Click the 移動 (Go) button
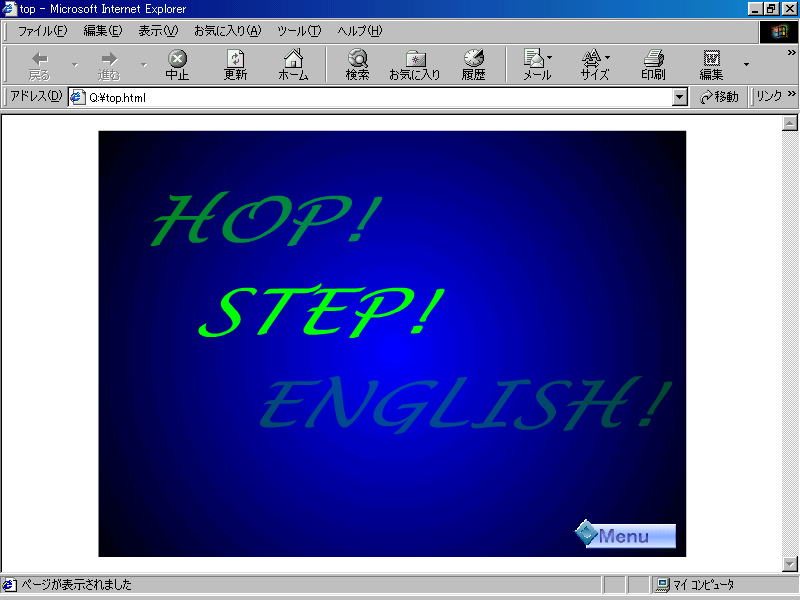Viewport: 800px width, 600px height. [719, 97]
